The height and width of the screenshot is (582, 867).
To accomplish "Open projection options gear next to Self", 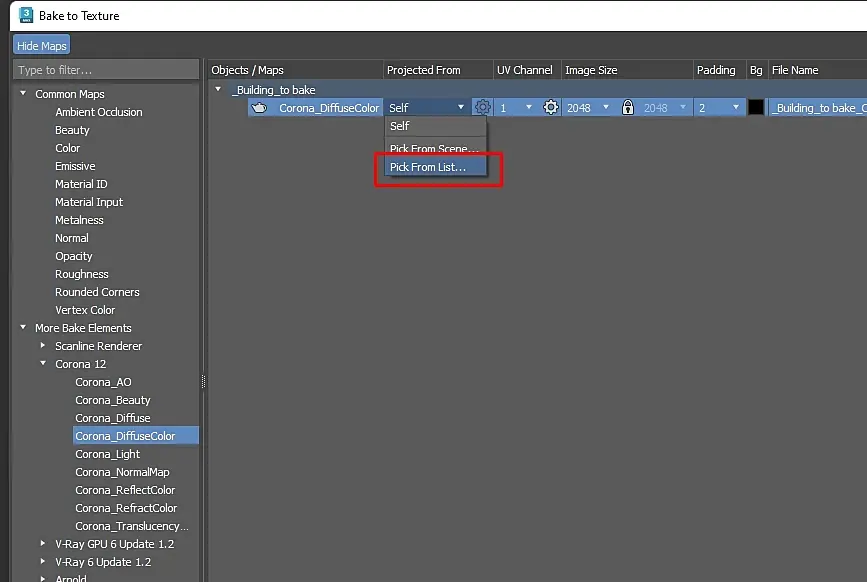I will click(482, 107).
